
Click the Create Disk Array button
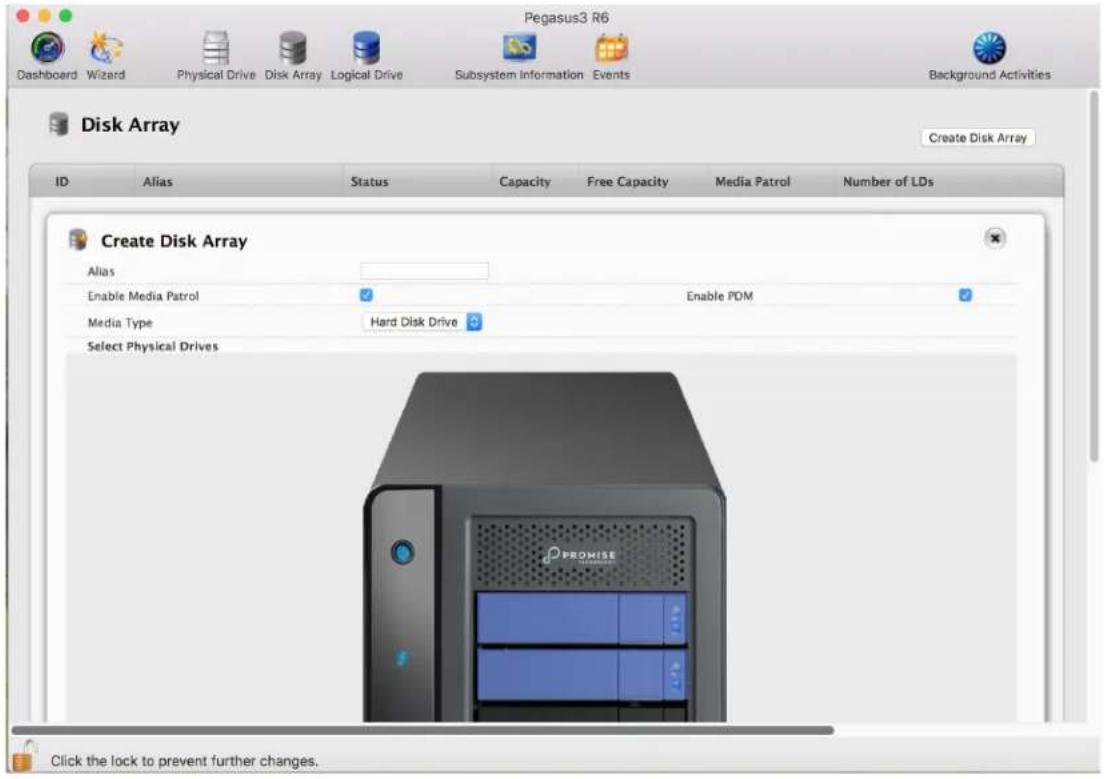coord(977,138)
